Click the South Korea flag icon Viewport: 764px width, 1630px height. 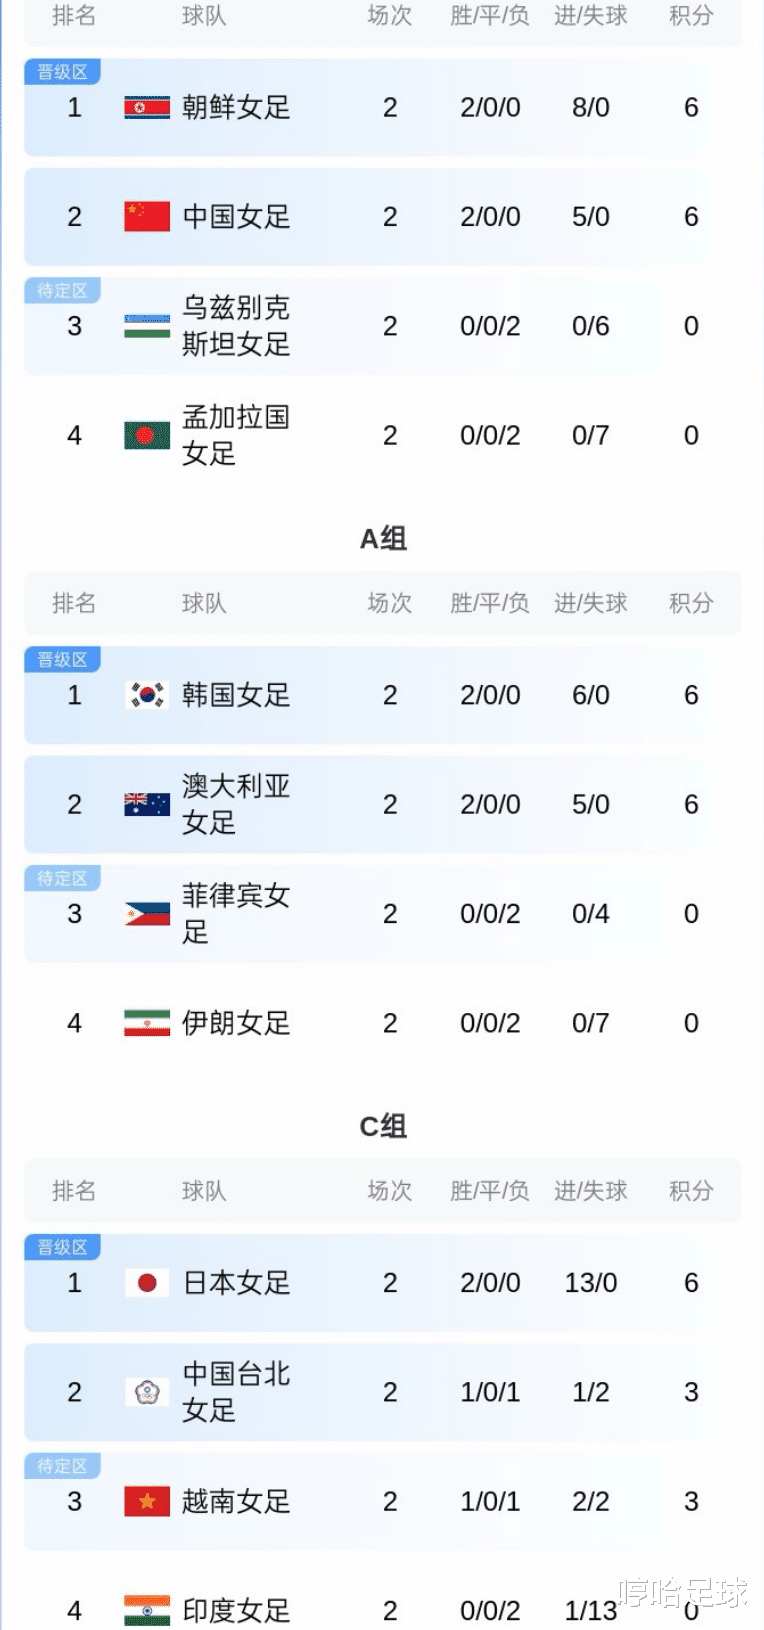point(147,695)
